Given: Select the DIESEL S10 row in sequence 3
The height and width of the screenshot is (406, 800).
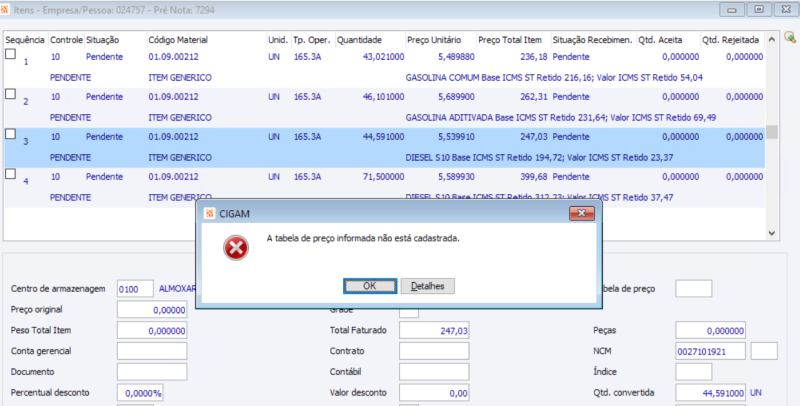Looking at the screenshot, I should click(x=385, y=147).
